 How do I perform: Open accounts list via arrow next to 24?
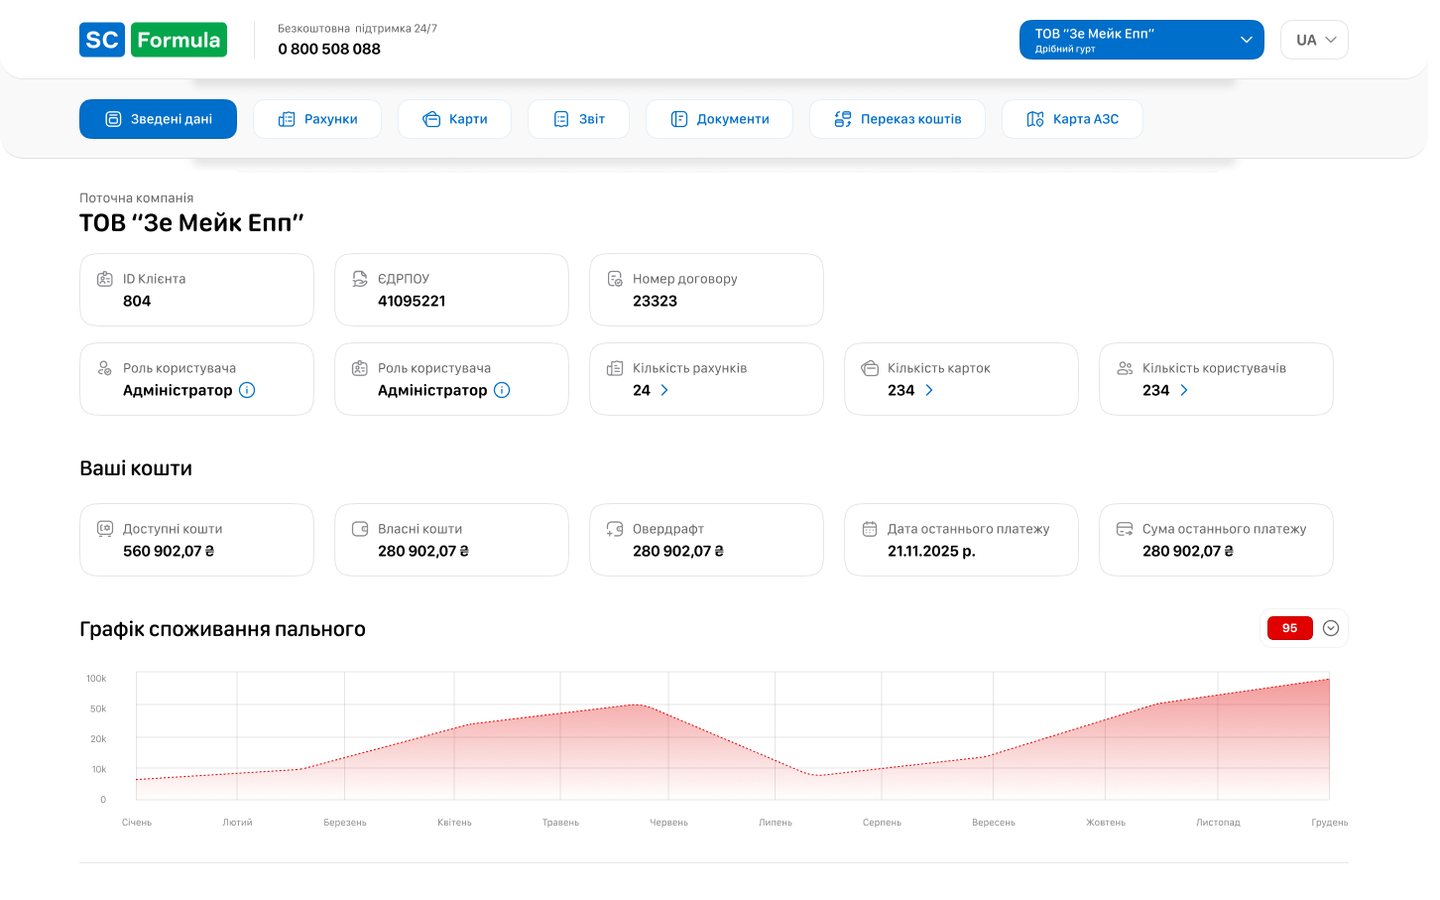coord(664,390)
